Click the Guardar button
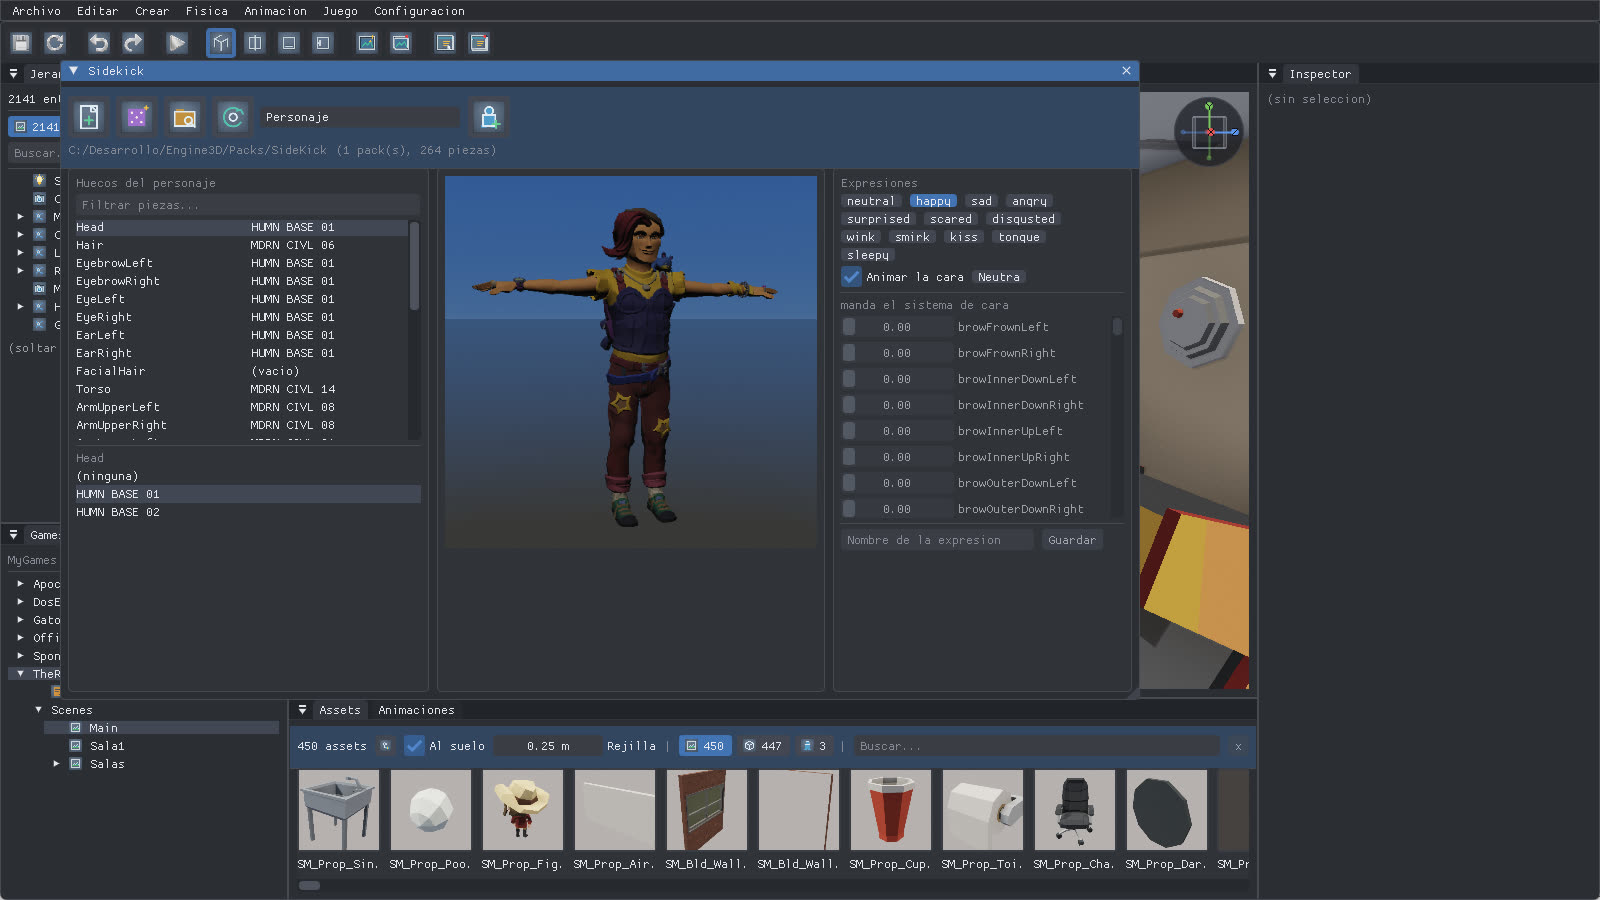This screenshot has height=900, width=1600. 1072,540
